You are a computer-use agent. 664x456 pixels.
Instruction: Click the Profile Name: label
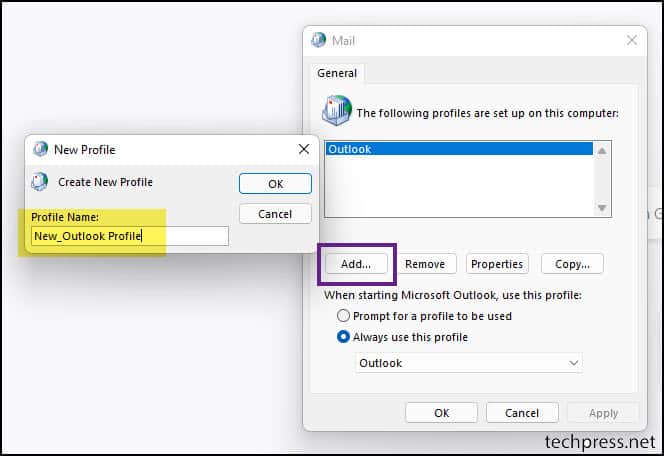pos(65,217)
